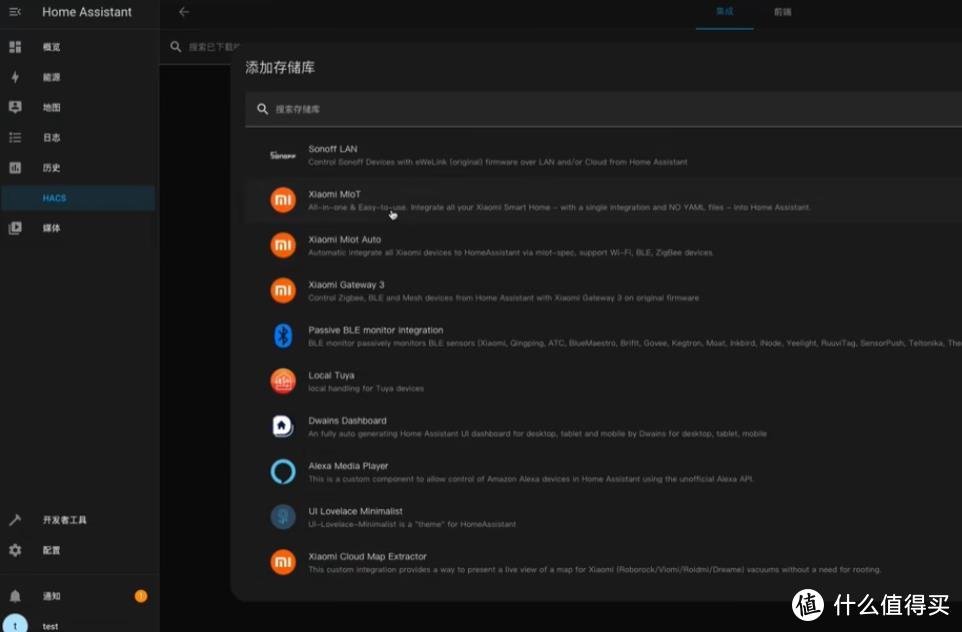
Task: Collapse the Home Assistant sidebar menu icon
Action: 15,12
